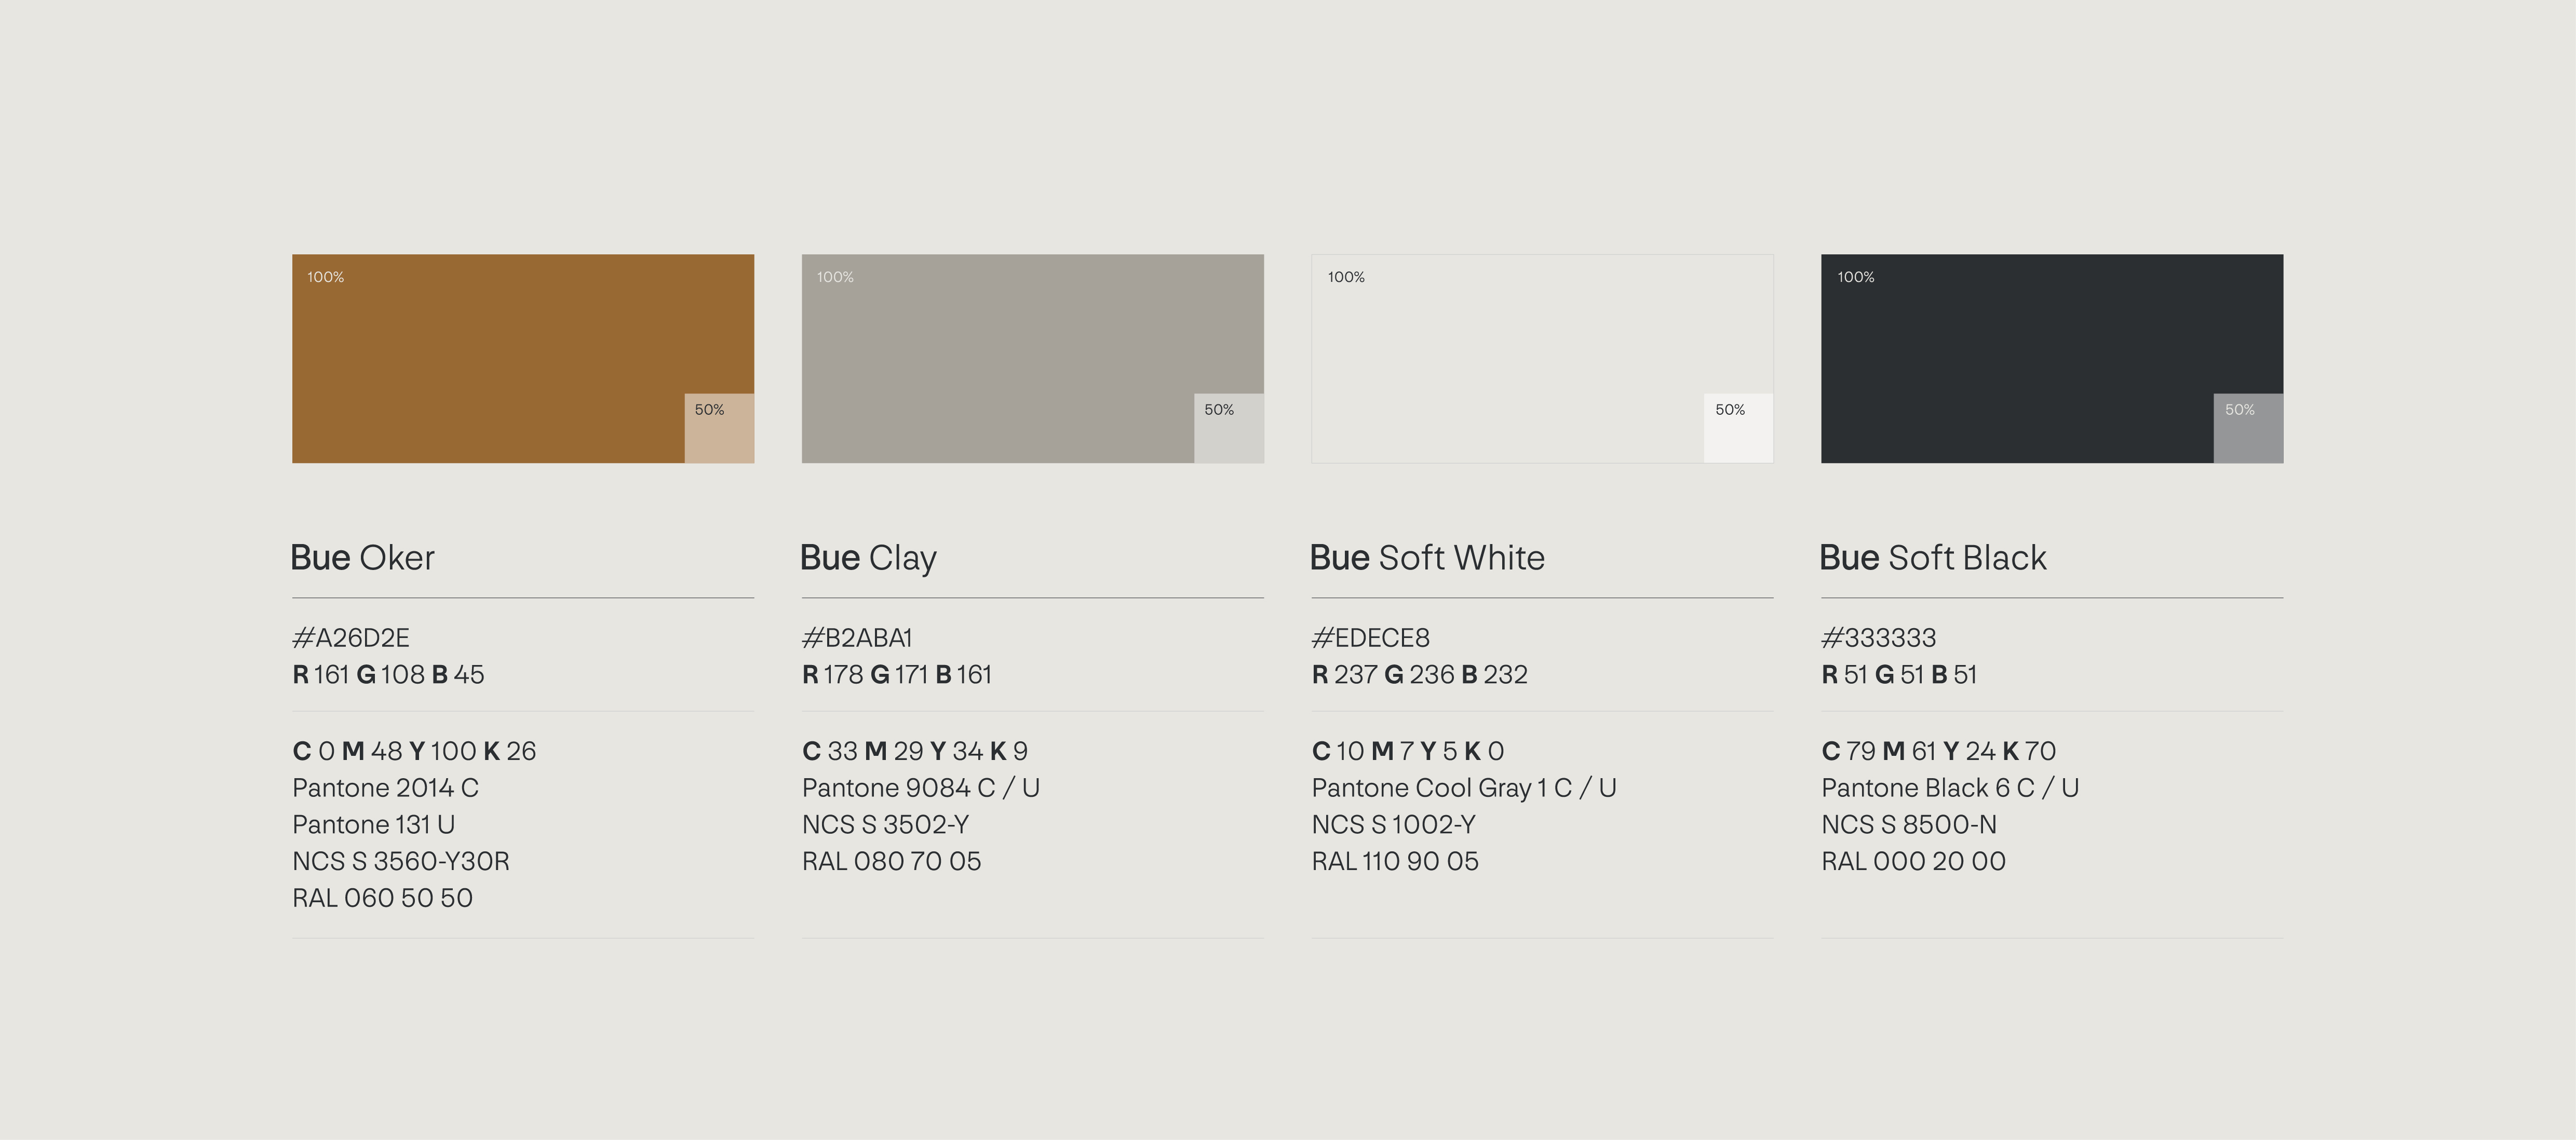Click the Bue Clay heading
The height and width of the screenshot is (1140, 2576).
(x=868, y=558)
